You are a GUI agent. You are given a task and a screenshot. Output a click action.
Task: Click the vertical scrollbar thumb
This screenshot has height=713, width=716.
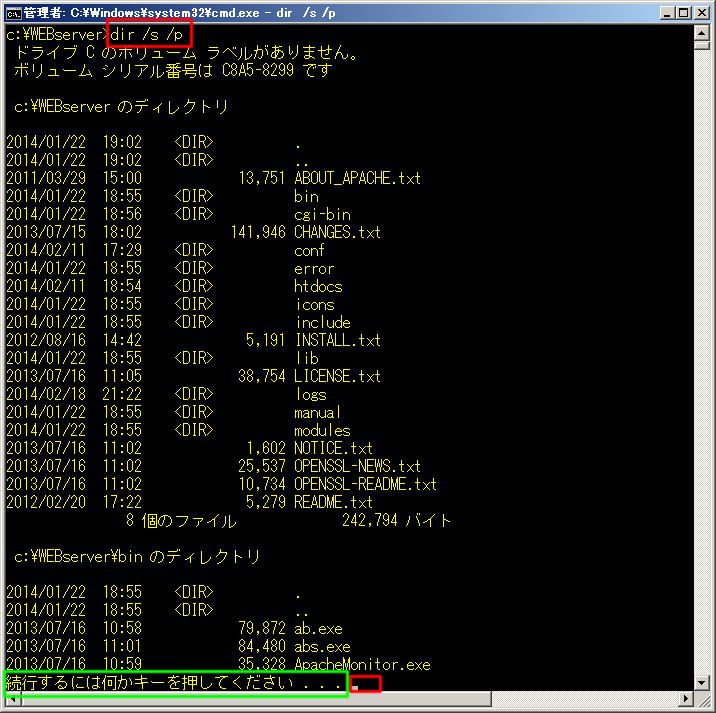click(701, 45)
